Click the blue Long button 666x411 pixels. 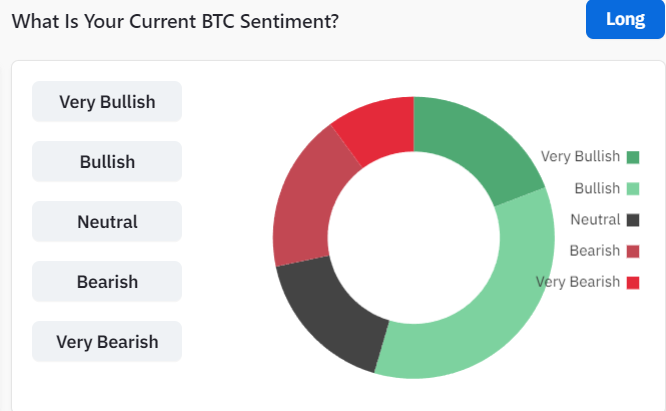tap(625, 20)
